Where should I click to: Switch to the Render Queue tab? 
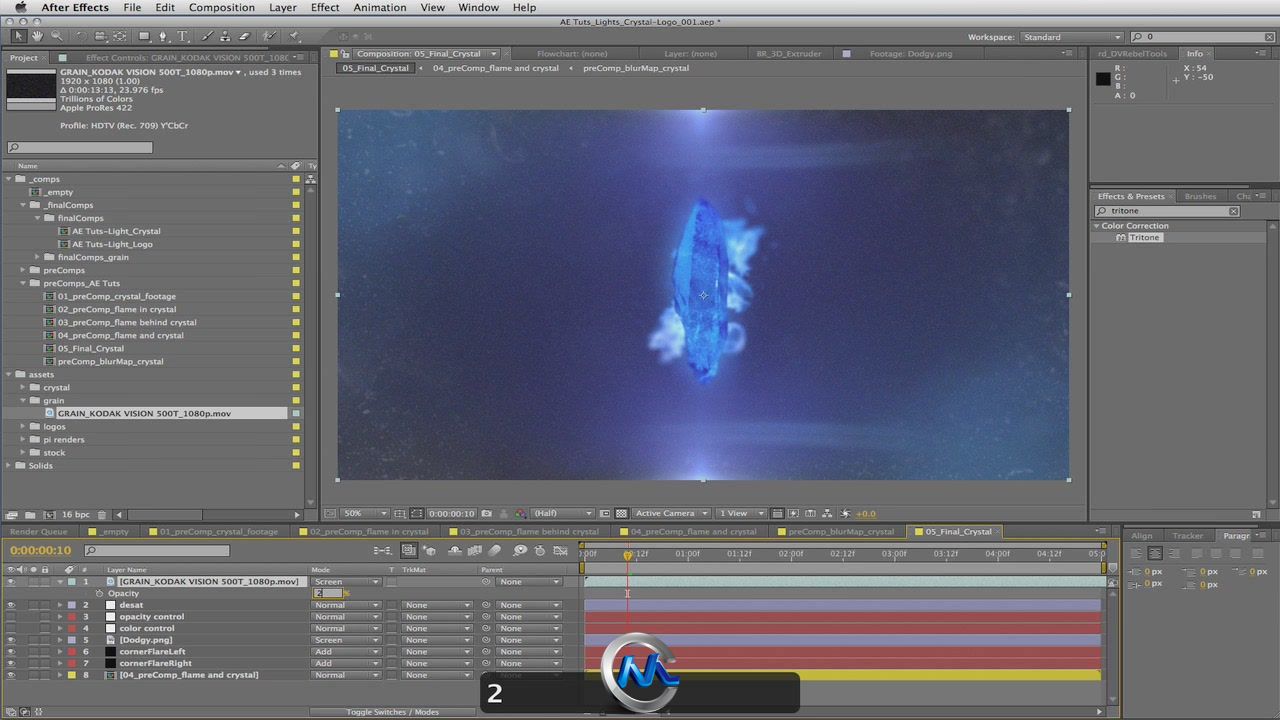click(x=39, y=532)
